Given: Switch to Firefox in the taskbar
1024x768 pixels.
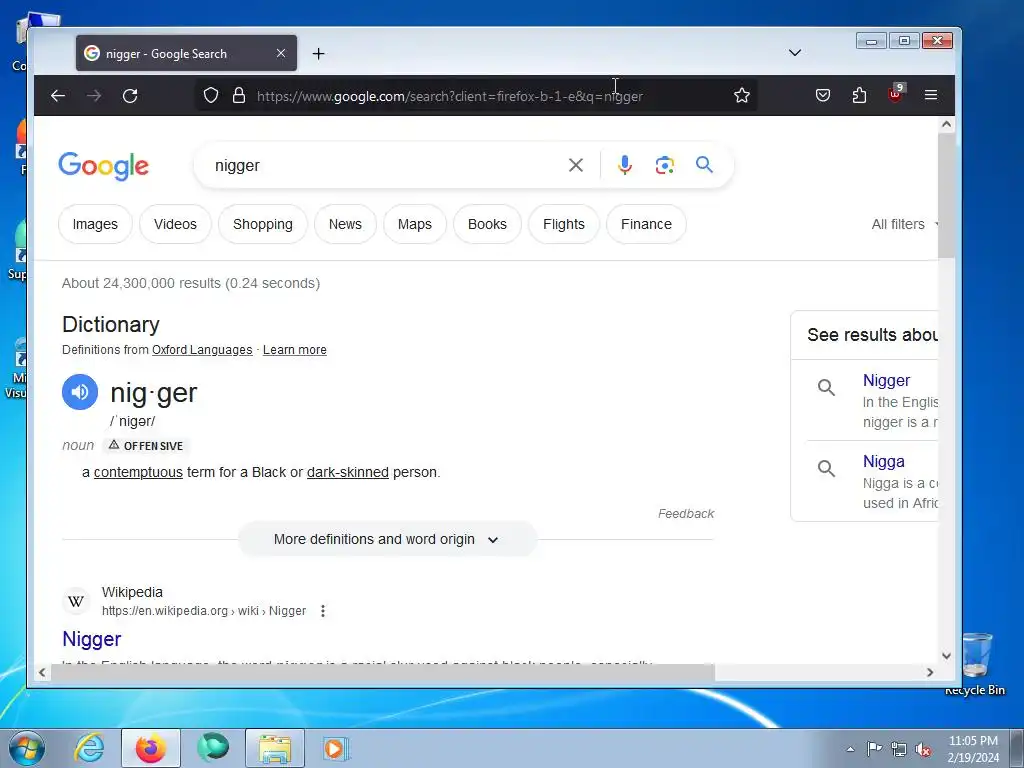Looking at the screenshot, I should 151,748.
